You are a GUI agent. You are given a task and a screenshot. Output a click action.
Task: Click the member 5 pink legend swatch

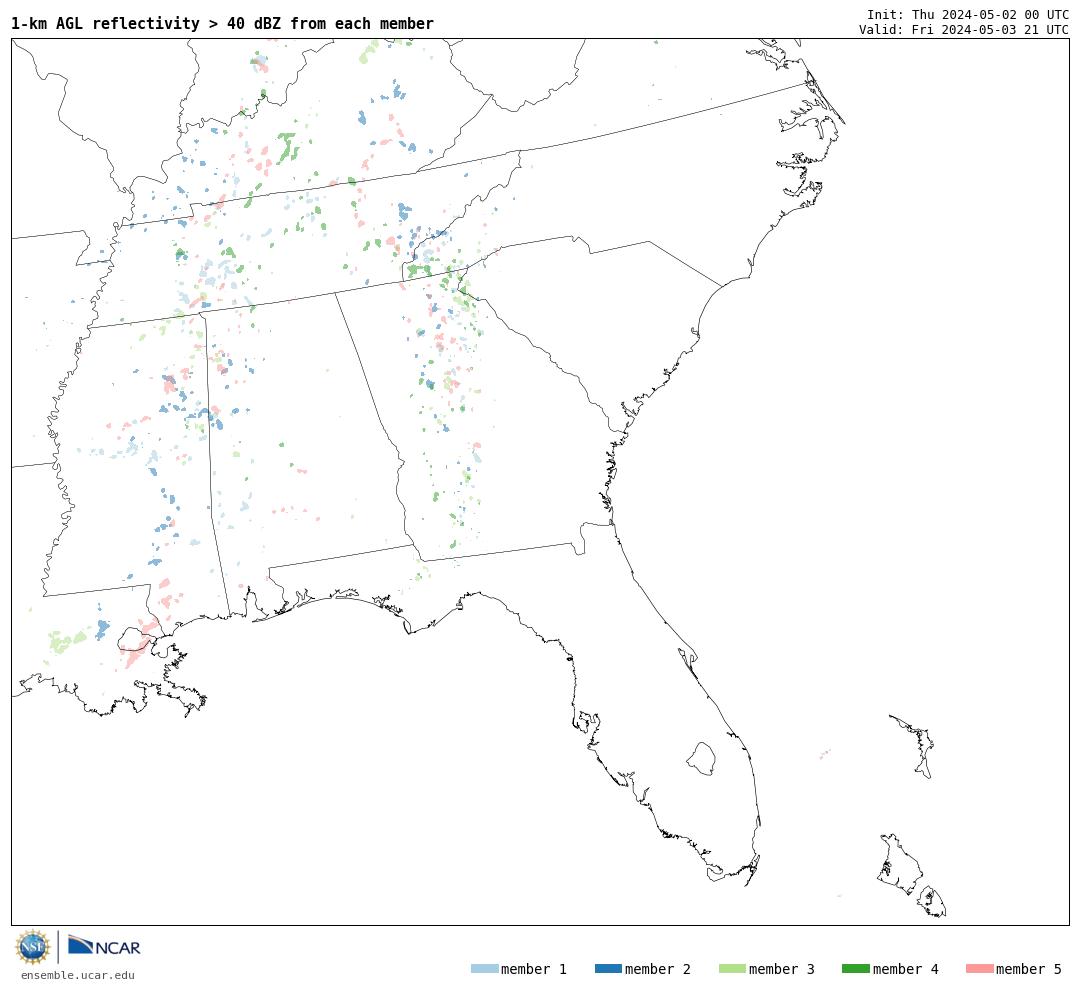pos(980,969)
